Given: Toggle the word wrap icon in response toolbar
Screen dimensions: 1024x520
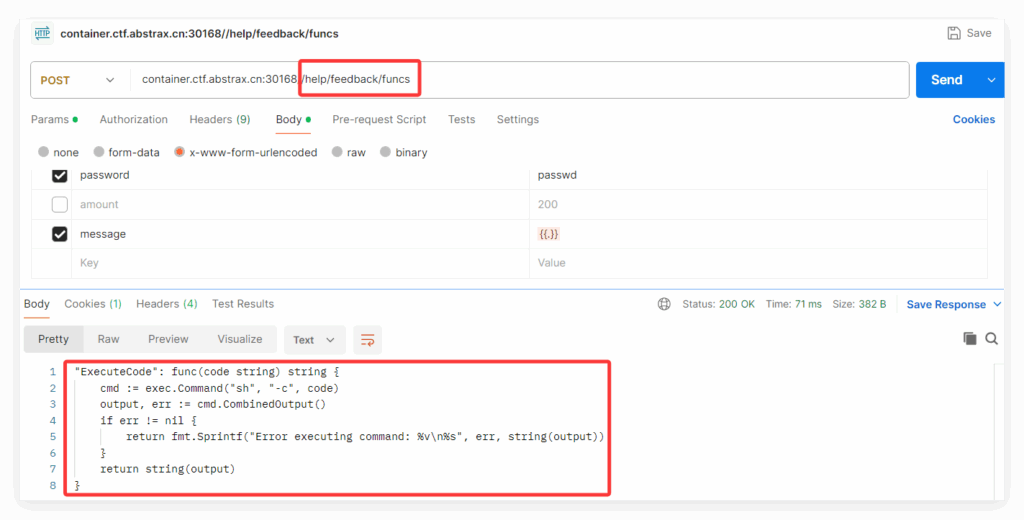Looking at the screenshot, I should [x=367, y=340].
